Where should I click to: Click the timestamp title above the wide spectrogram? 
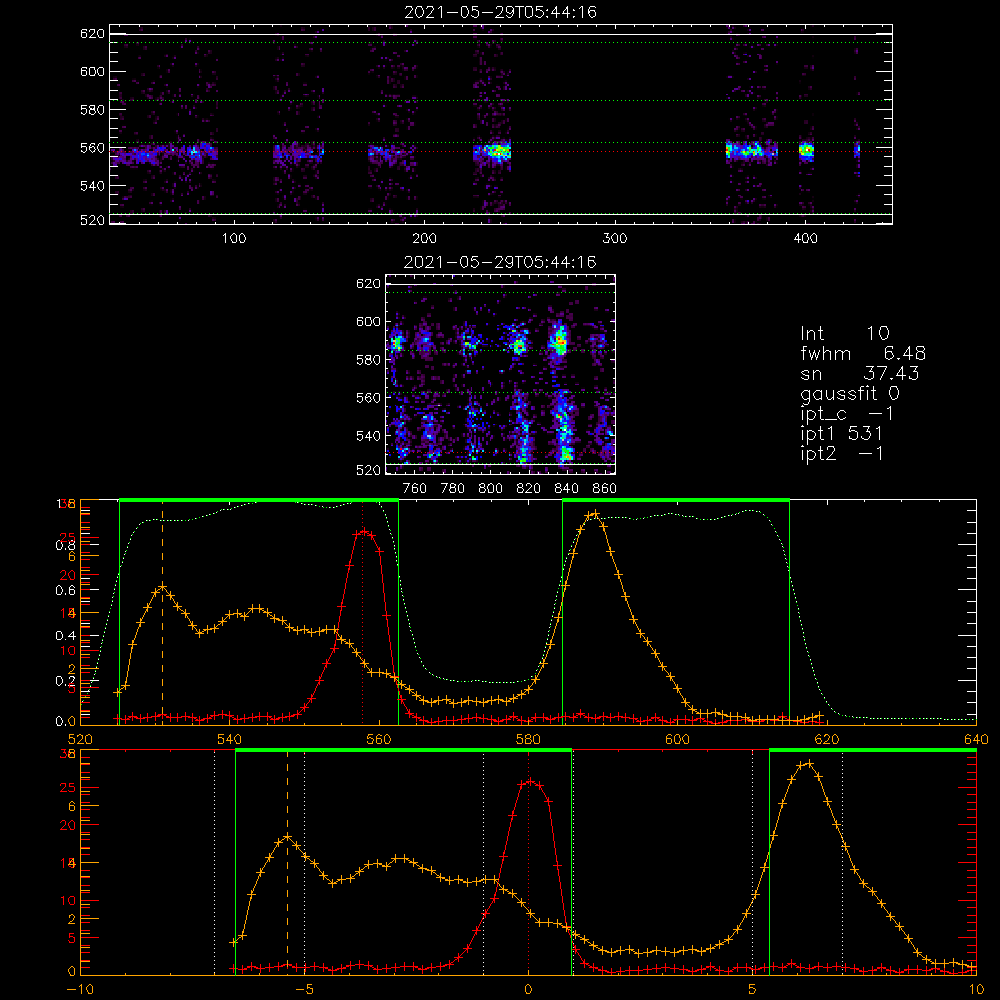click(501, 12)
